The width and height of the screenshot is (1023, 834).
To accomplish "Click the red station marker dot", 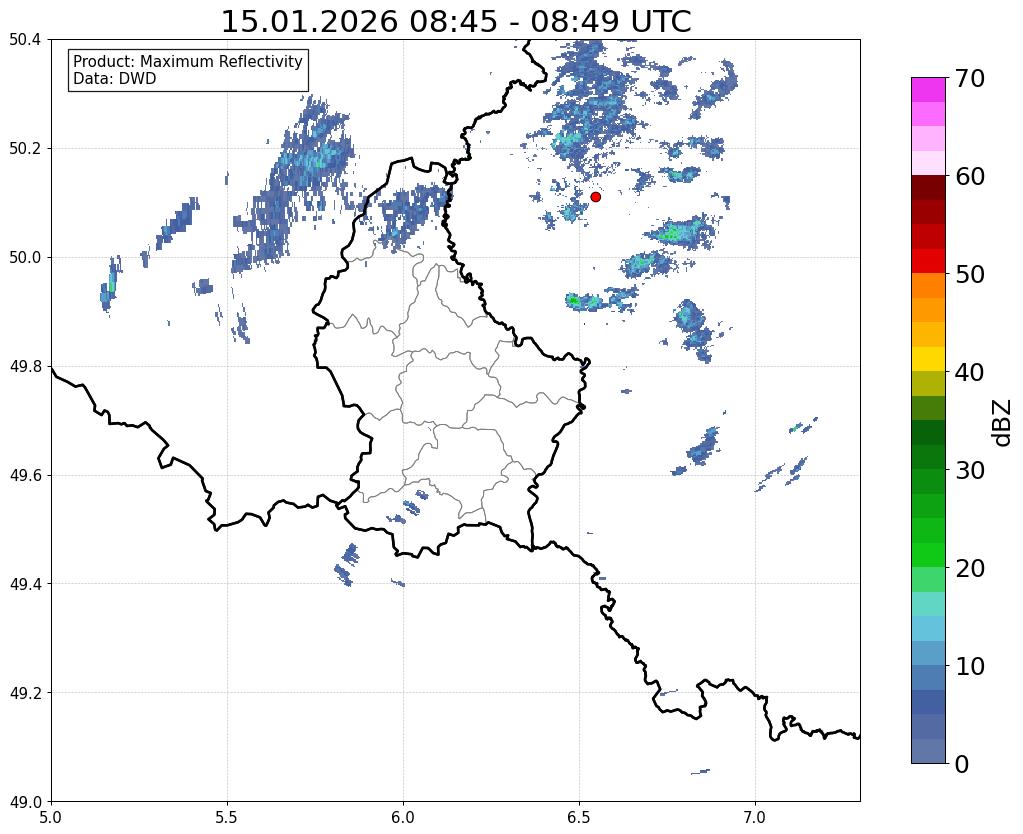I will point(595,196).
